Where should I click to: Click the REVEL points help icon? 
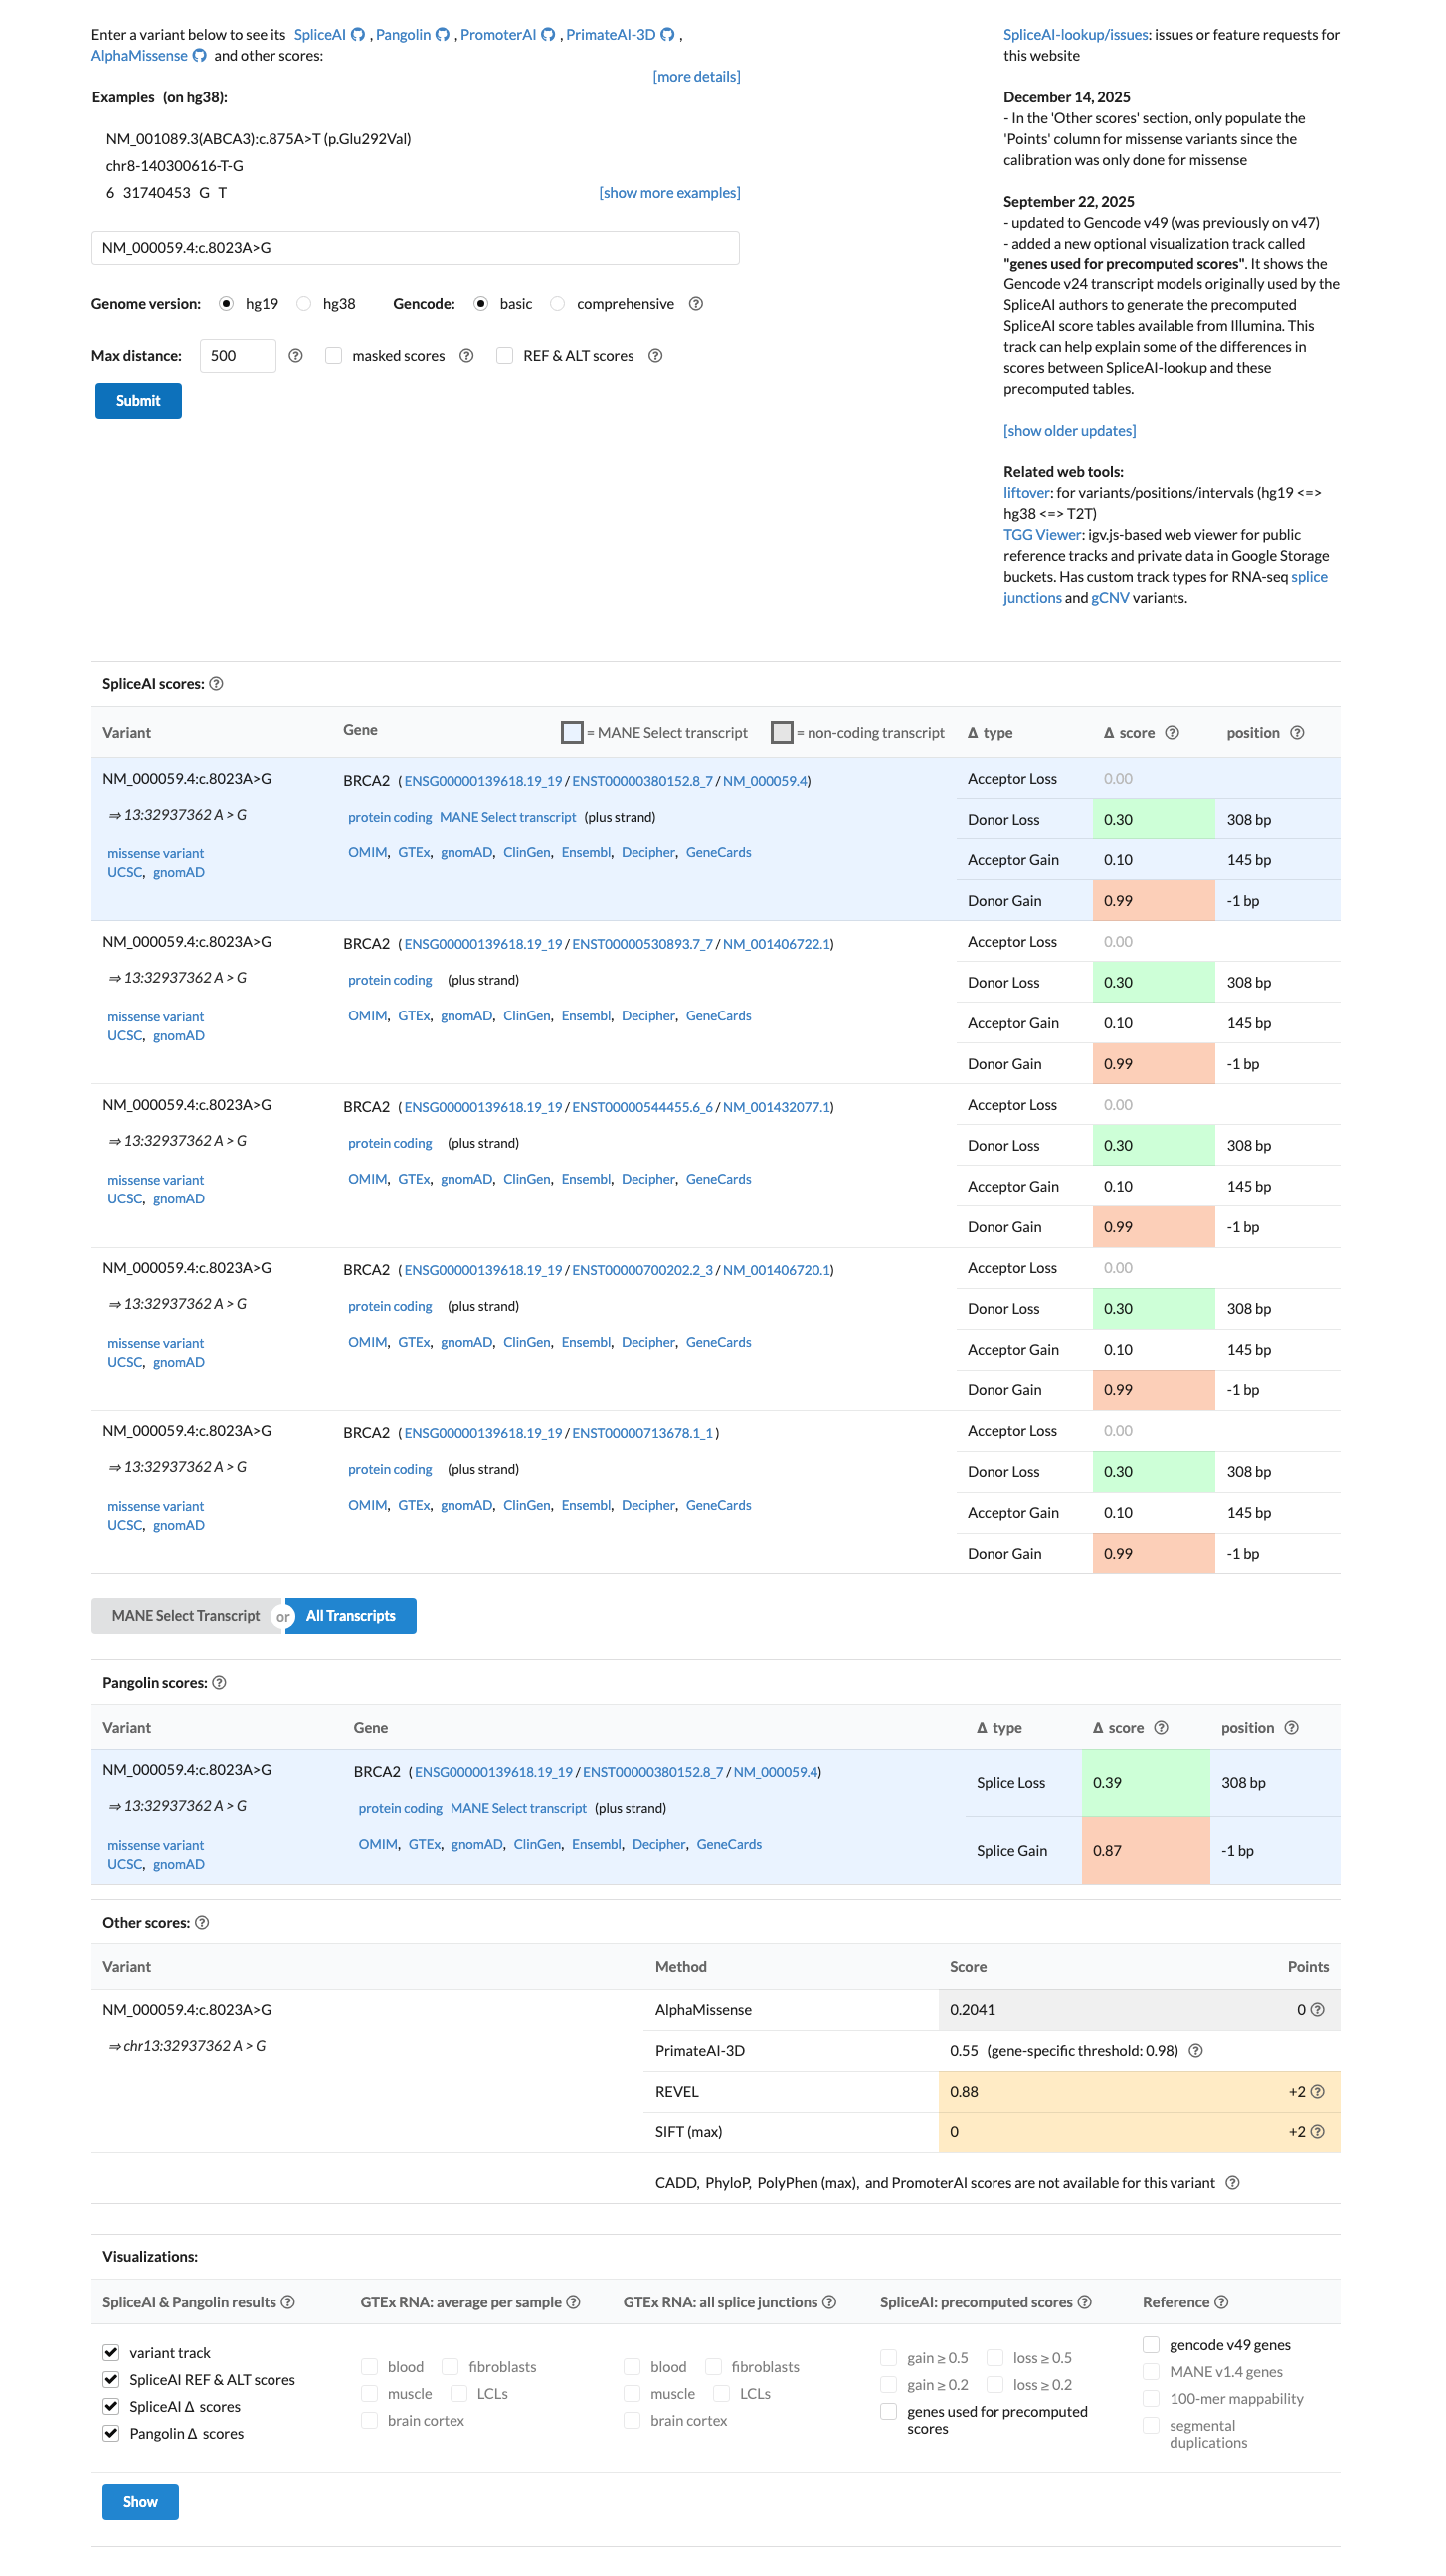point(1318,2092)
